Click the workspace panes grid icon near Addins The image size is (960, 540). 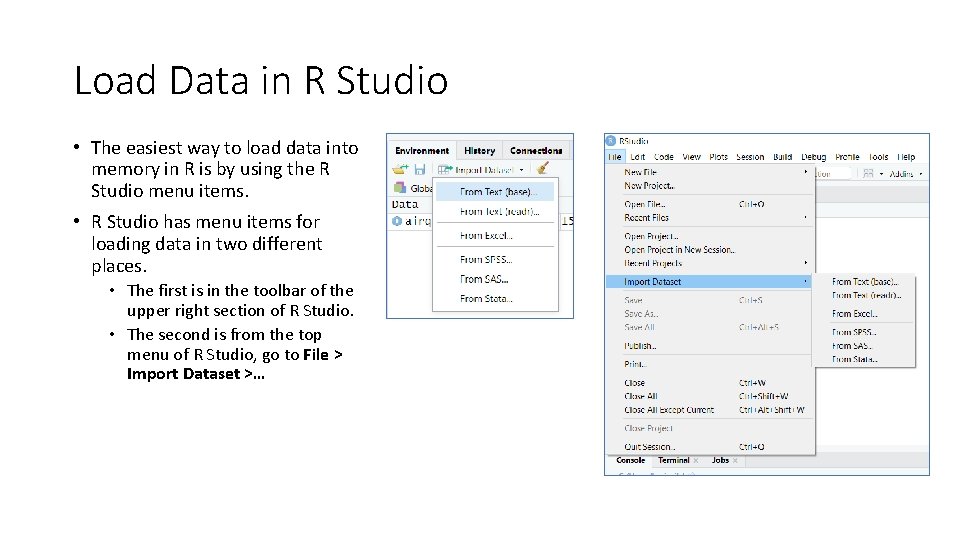pyautogui.click(x=868, y=174)
